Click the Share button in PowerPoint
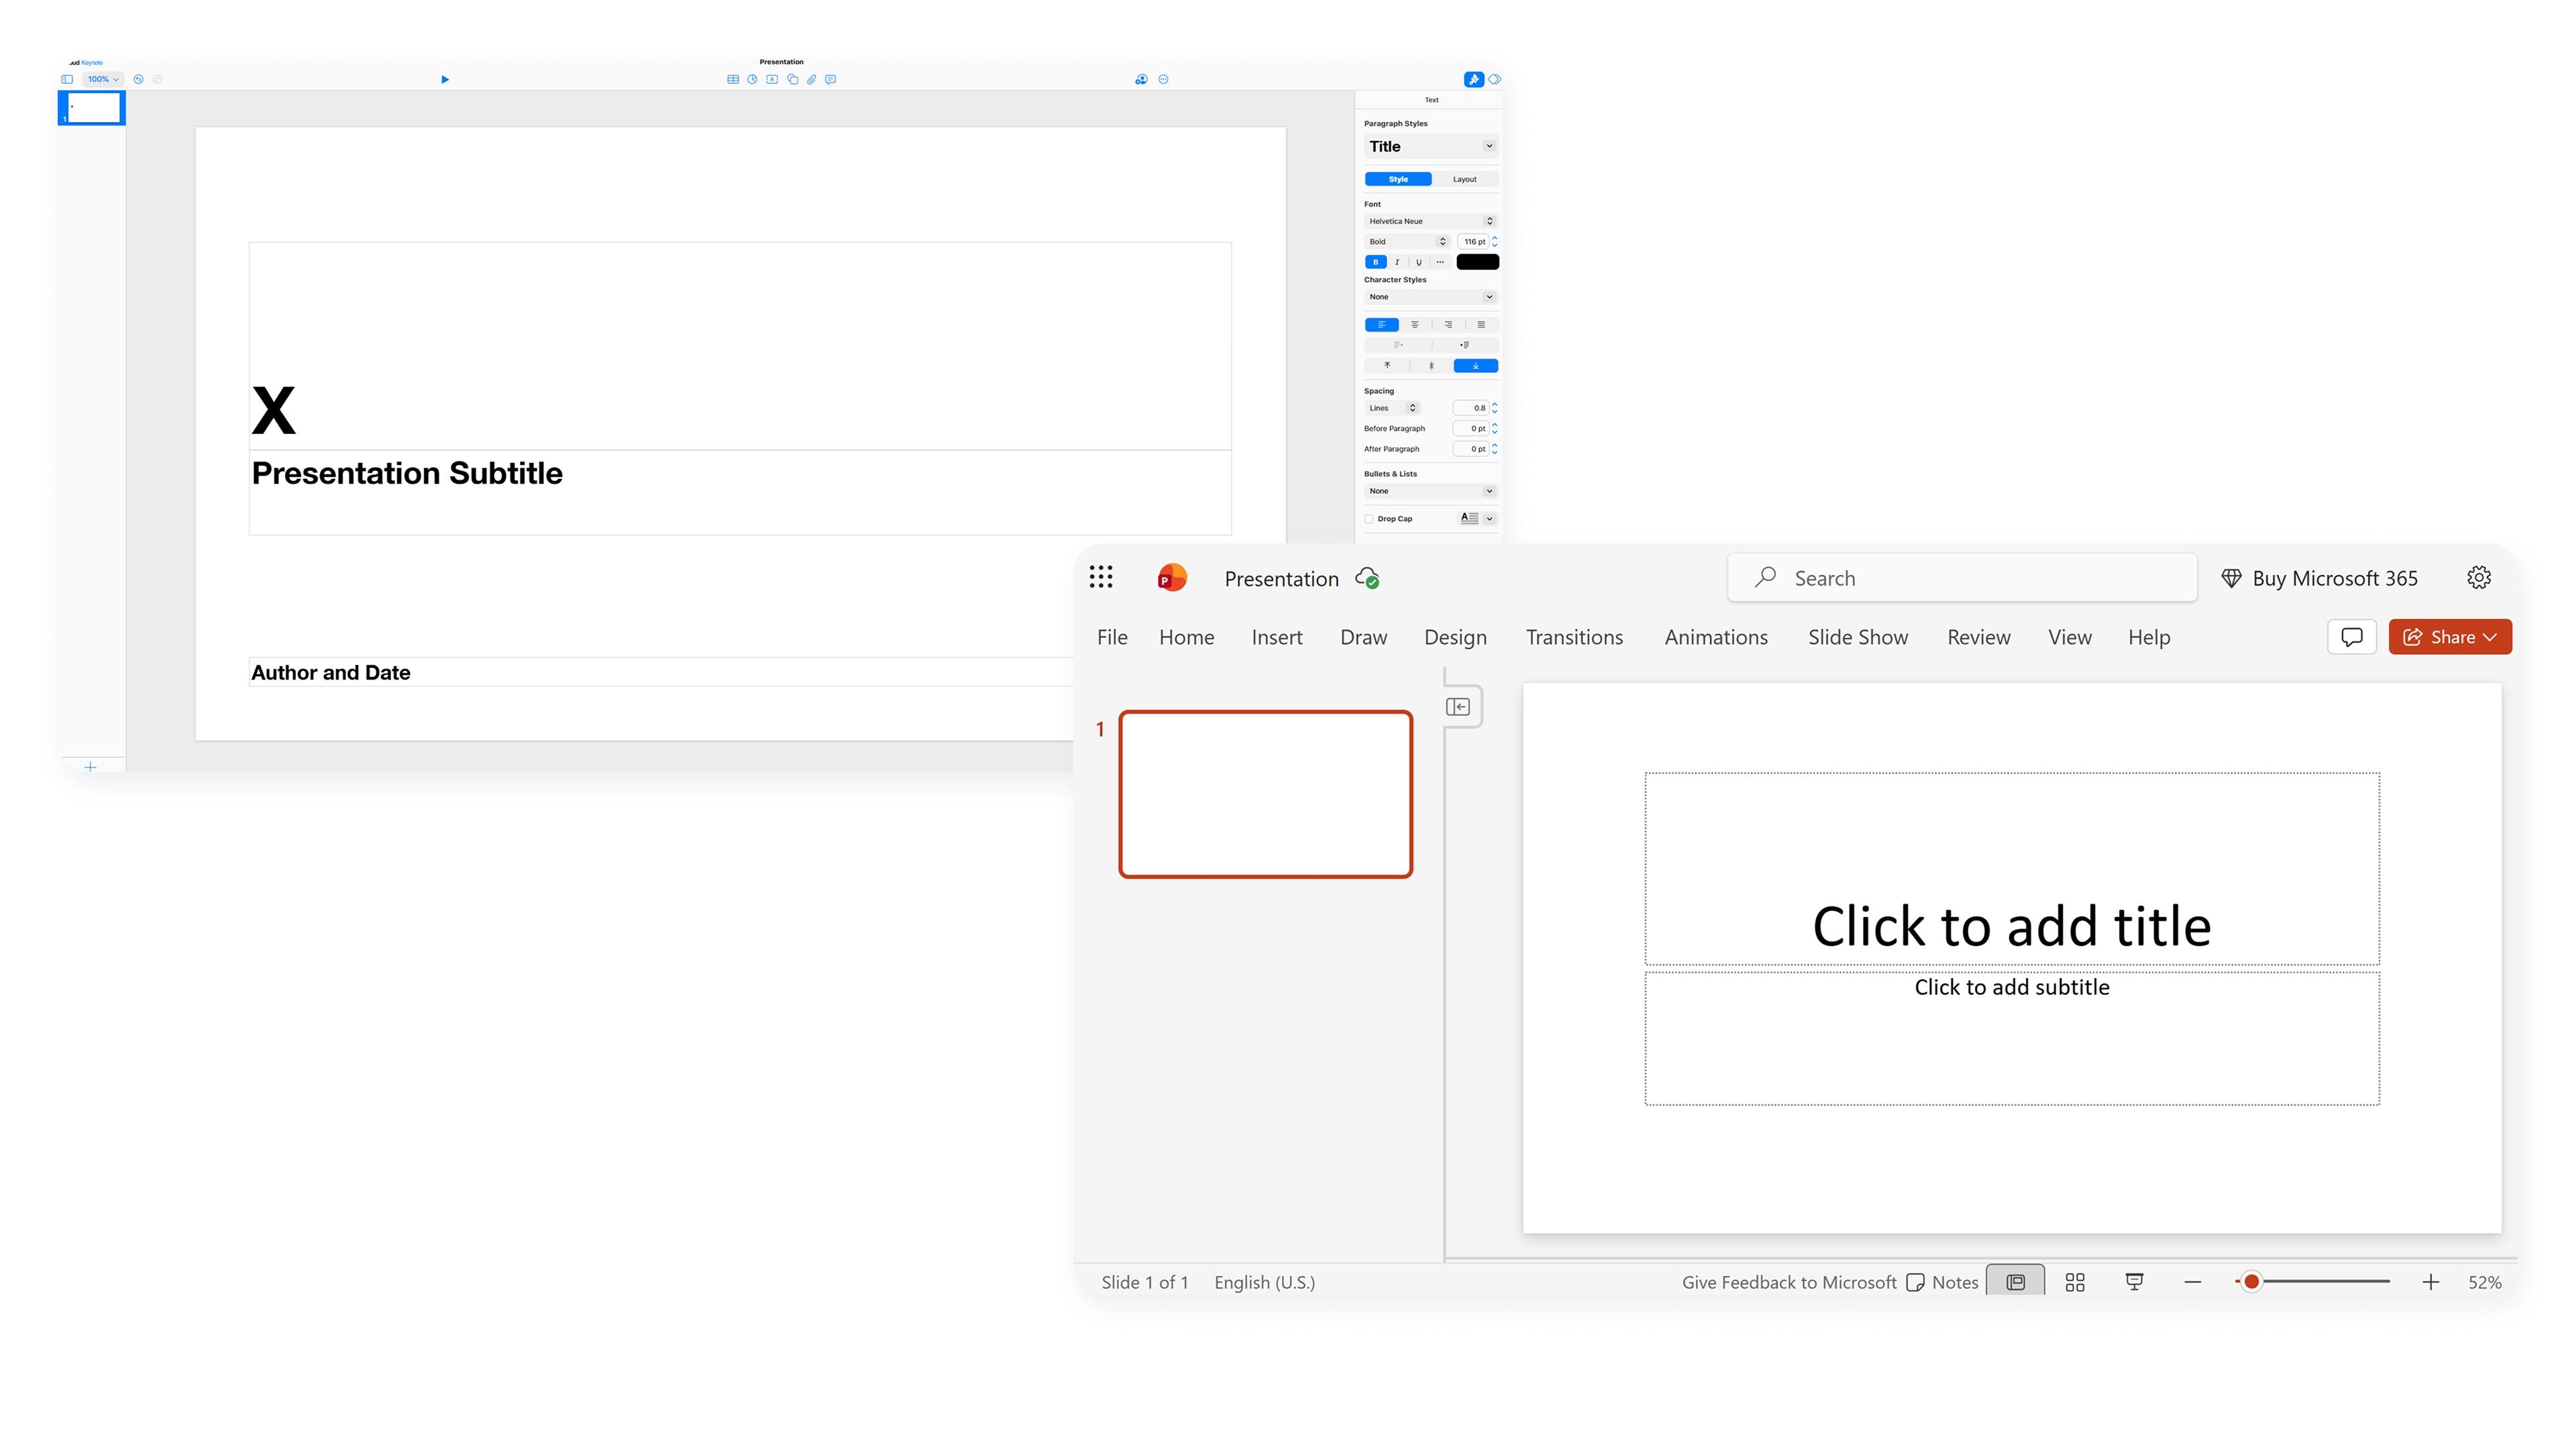Viewport: 2576px width, 1449px height. point(2447,637)
